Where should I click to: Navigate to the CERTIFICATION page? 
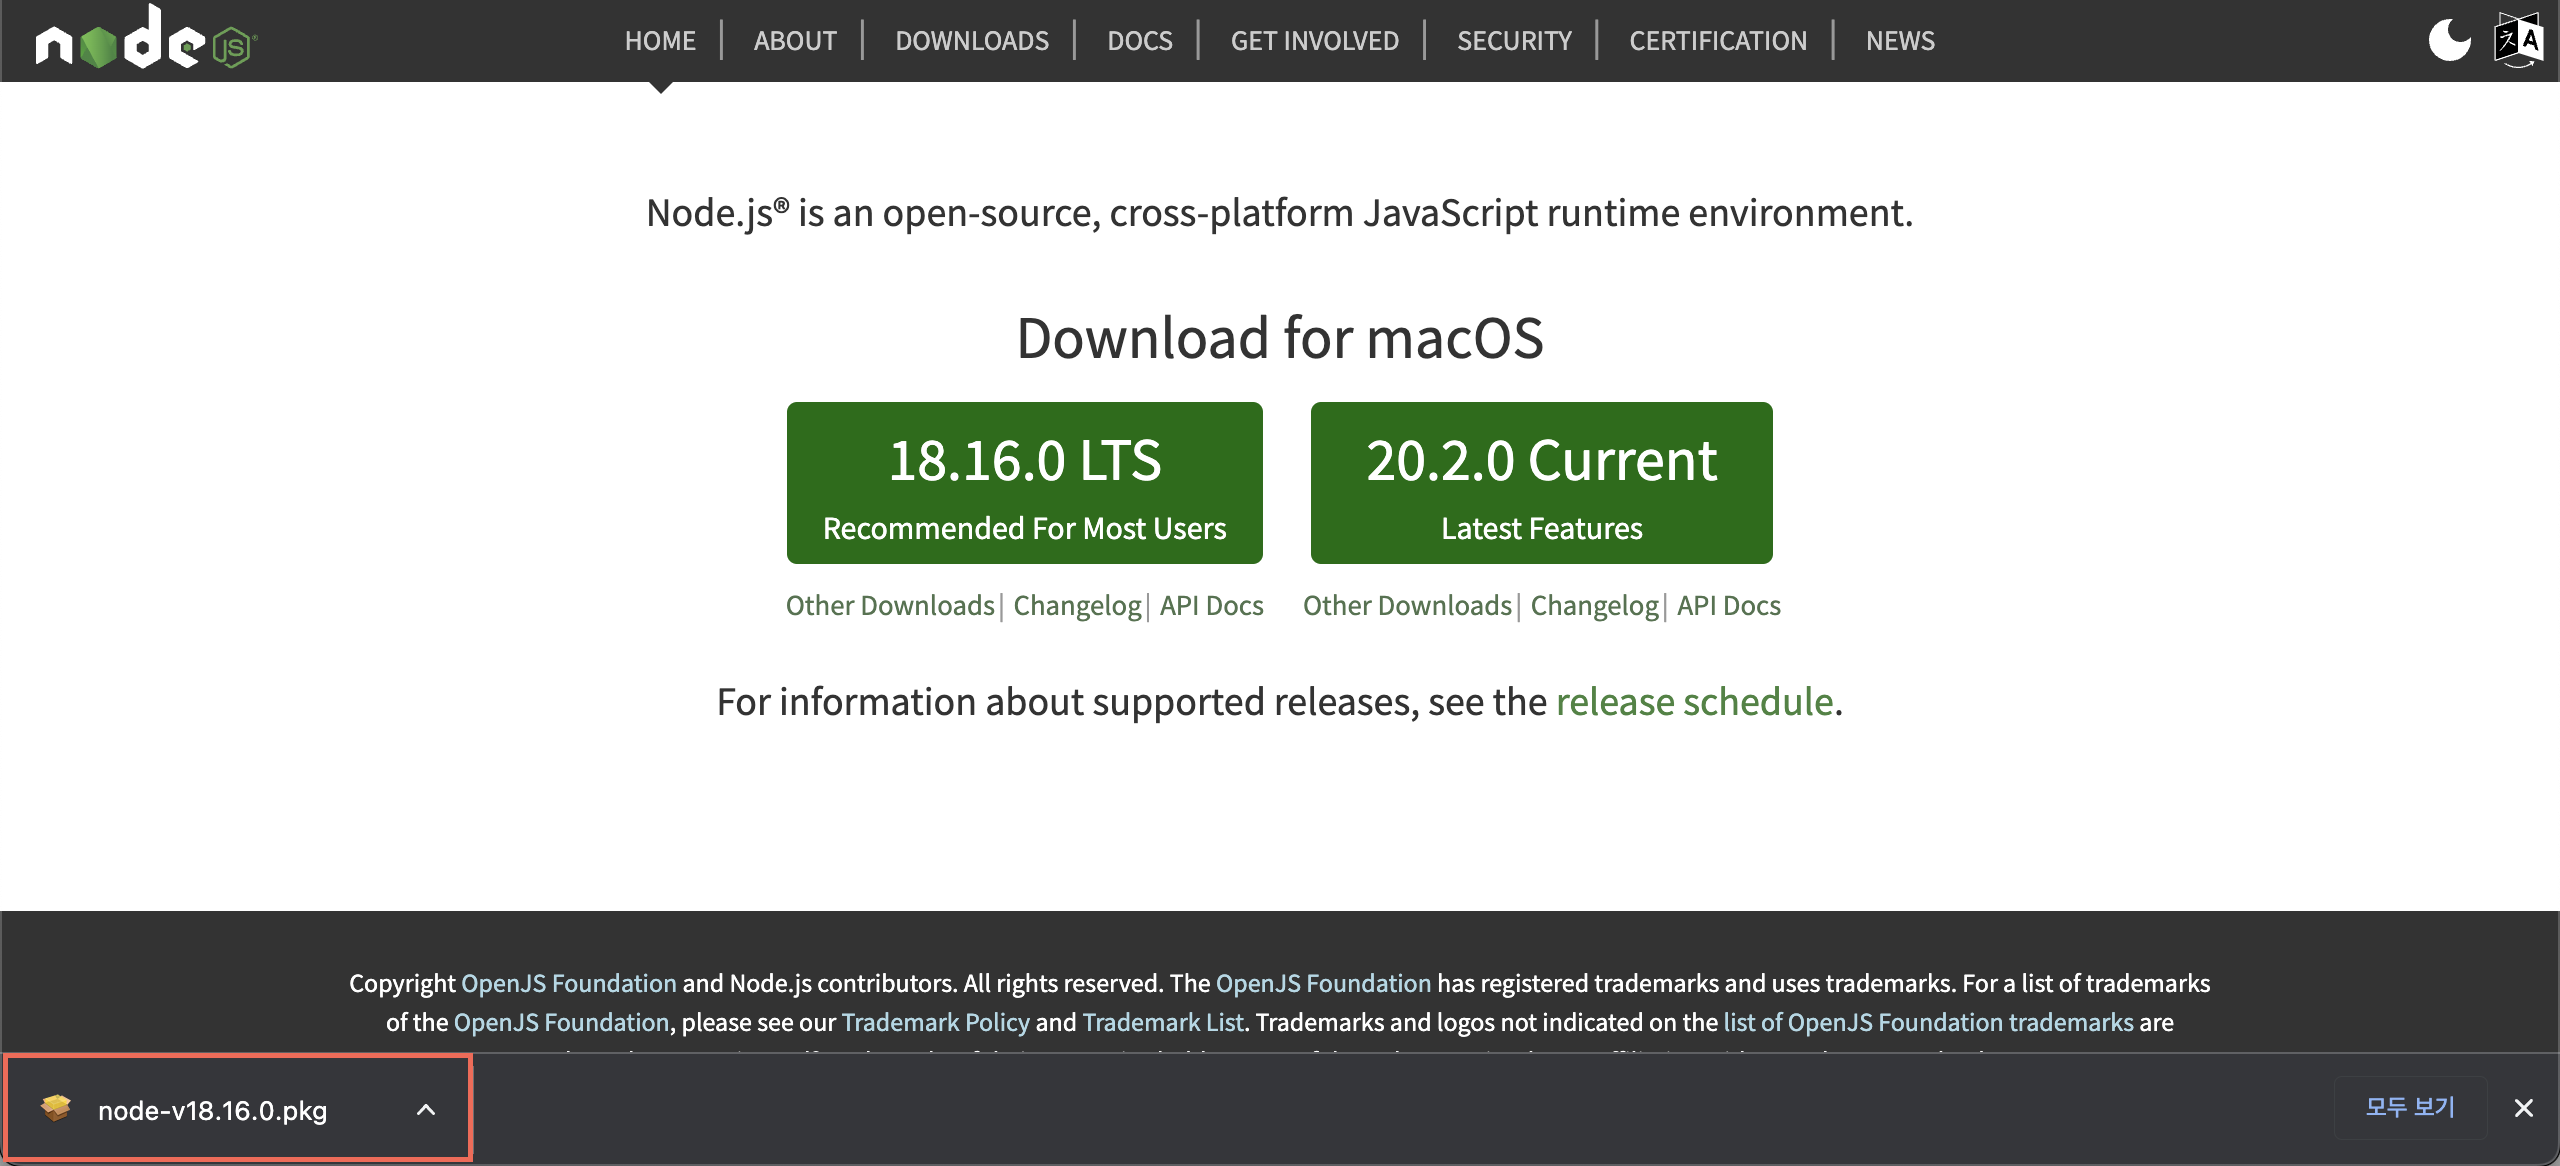pos(1718,40)
